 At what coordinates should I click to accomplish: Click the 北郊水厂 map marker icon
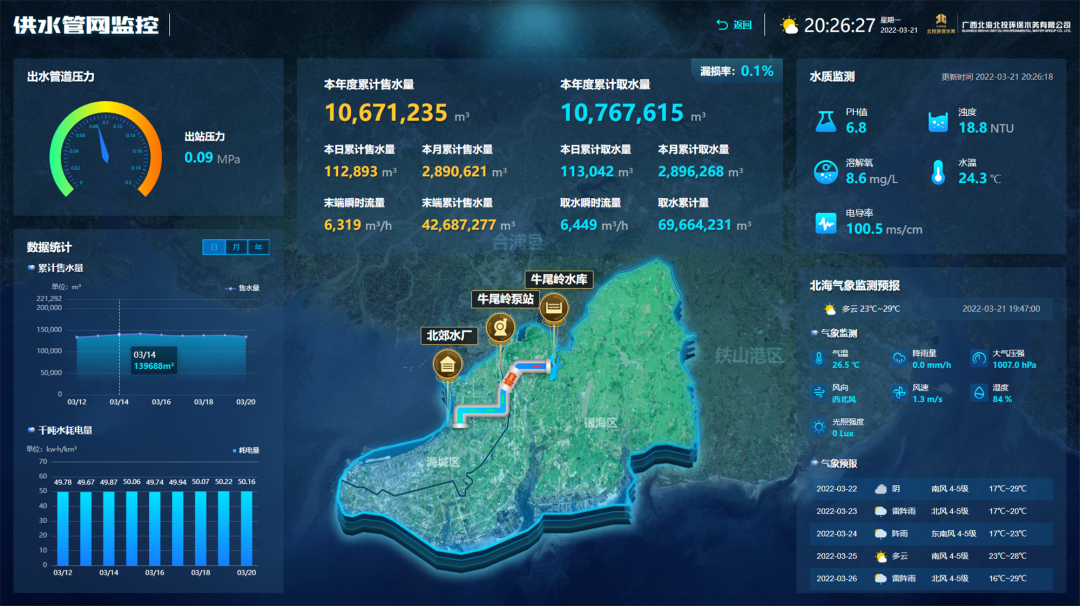tap(447, 364)
